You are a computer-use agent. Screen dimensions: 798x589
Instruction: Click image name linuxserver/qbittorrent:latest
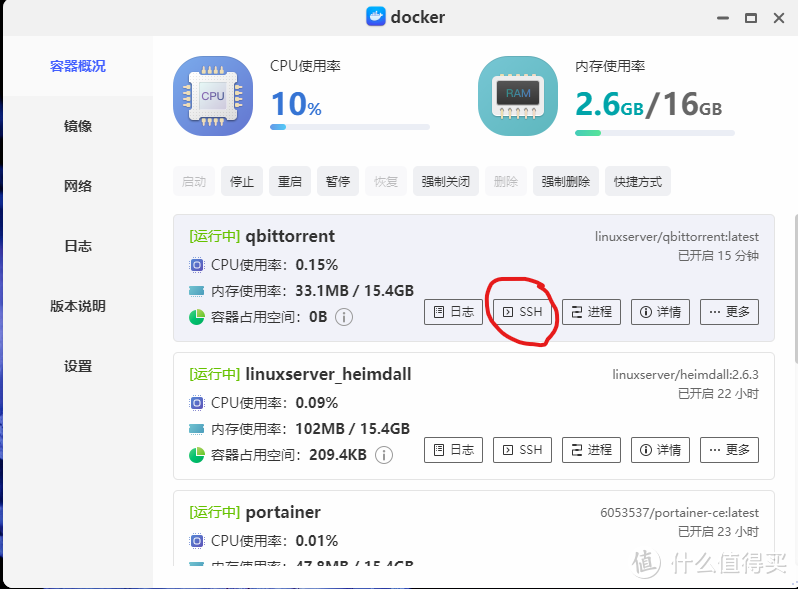[x=677, y=237]
